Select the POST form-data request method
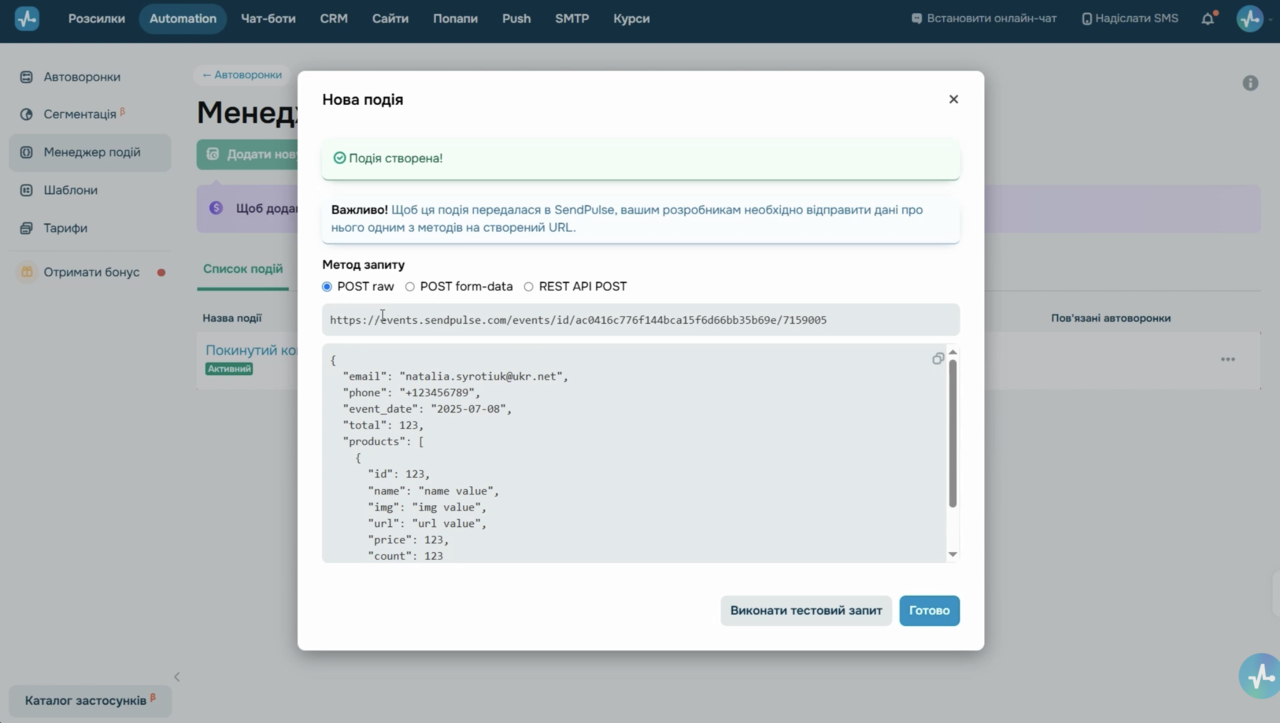1280x723 pixels. tap(410, 286)
